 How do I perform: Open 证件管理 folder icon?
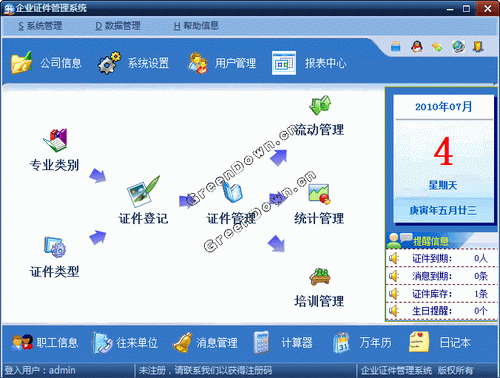click(x=233, y=192)
